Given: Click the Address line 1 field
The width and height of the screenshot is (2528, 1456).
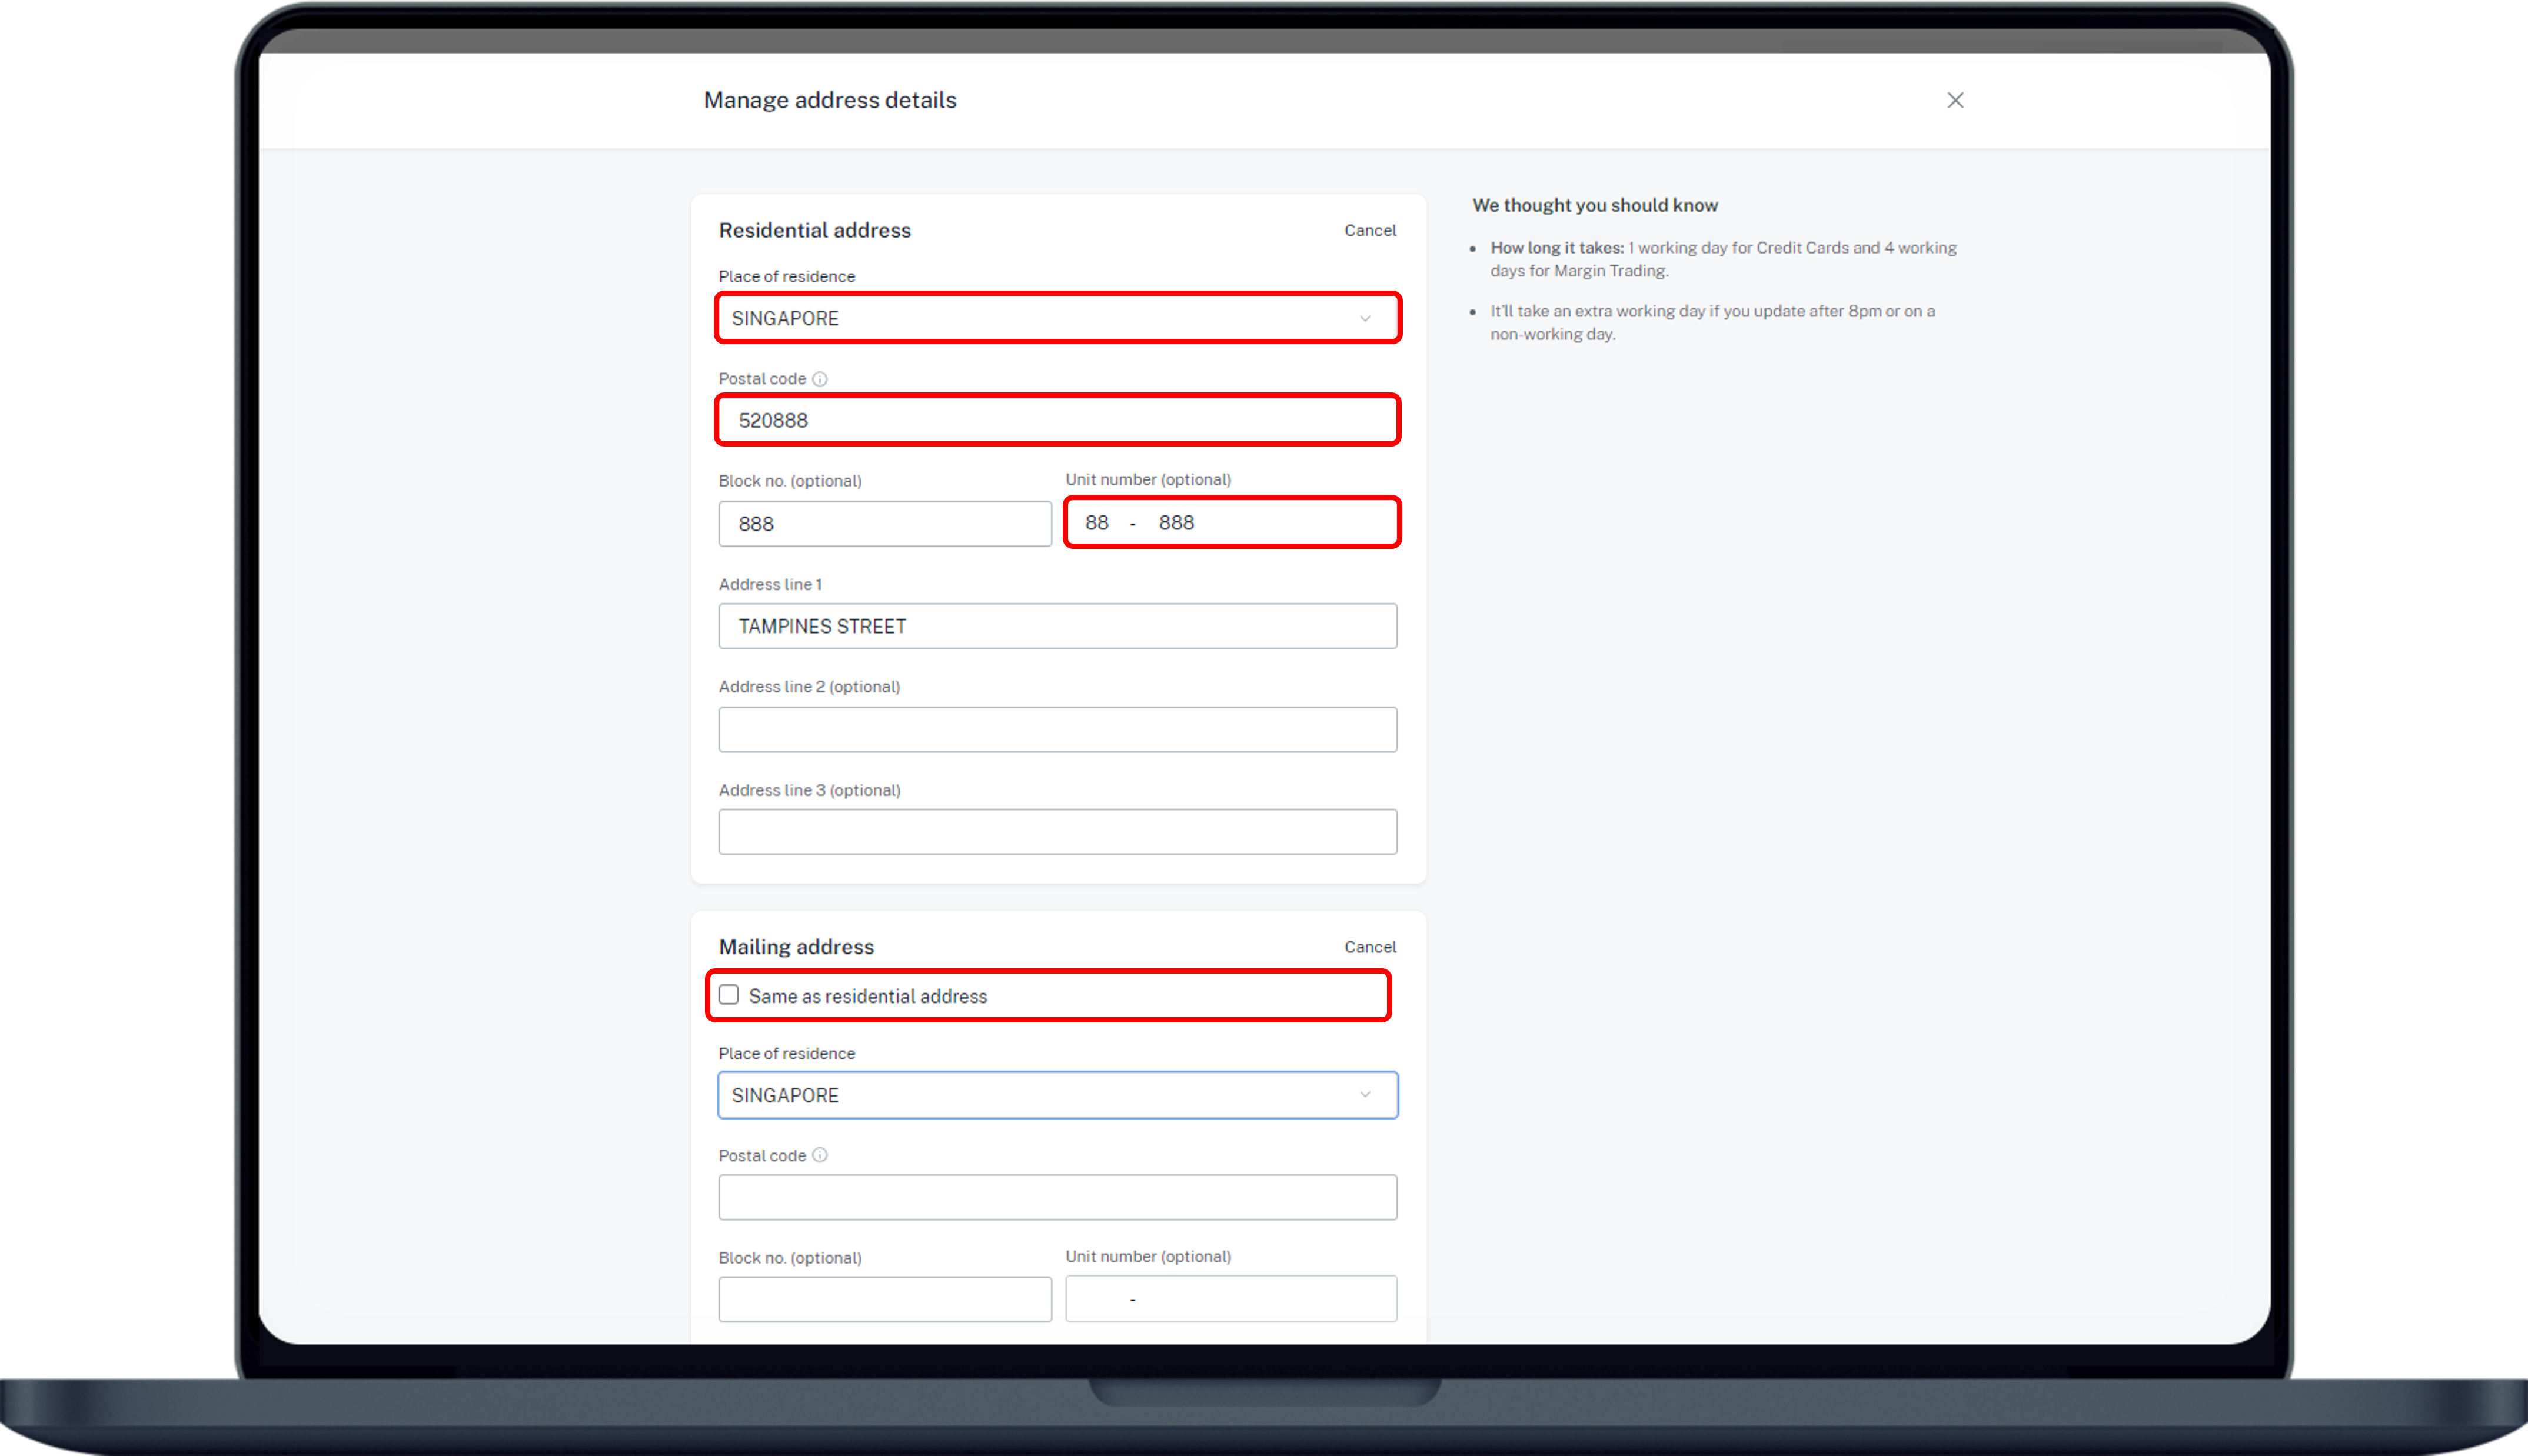Looking at the screenshot, I should [1057, 626].
